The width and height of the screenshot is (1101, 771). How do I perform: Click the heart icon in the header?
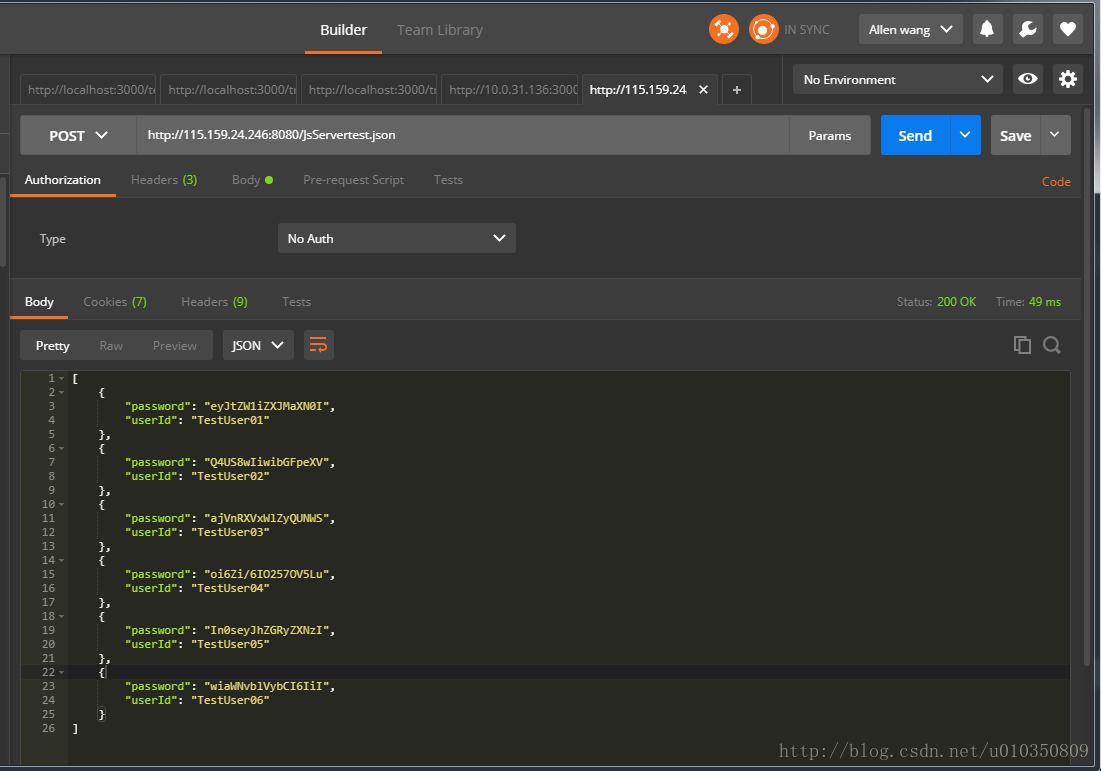point(1068,29)
